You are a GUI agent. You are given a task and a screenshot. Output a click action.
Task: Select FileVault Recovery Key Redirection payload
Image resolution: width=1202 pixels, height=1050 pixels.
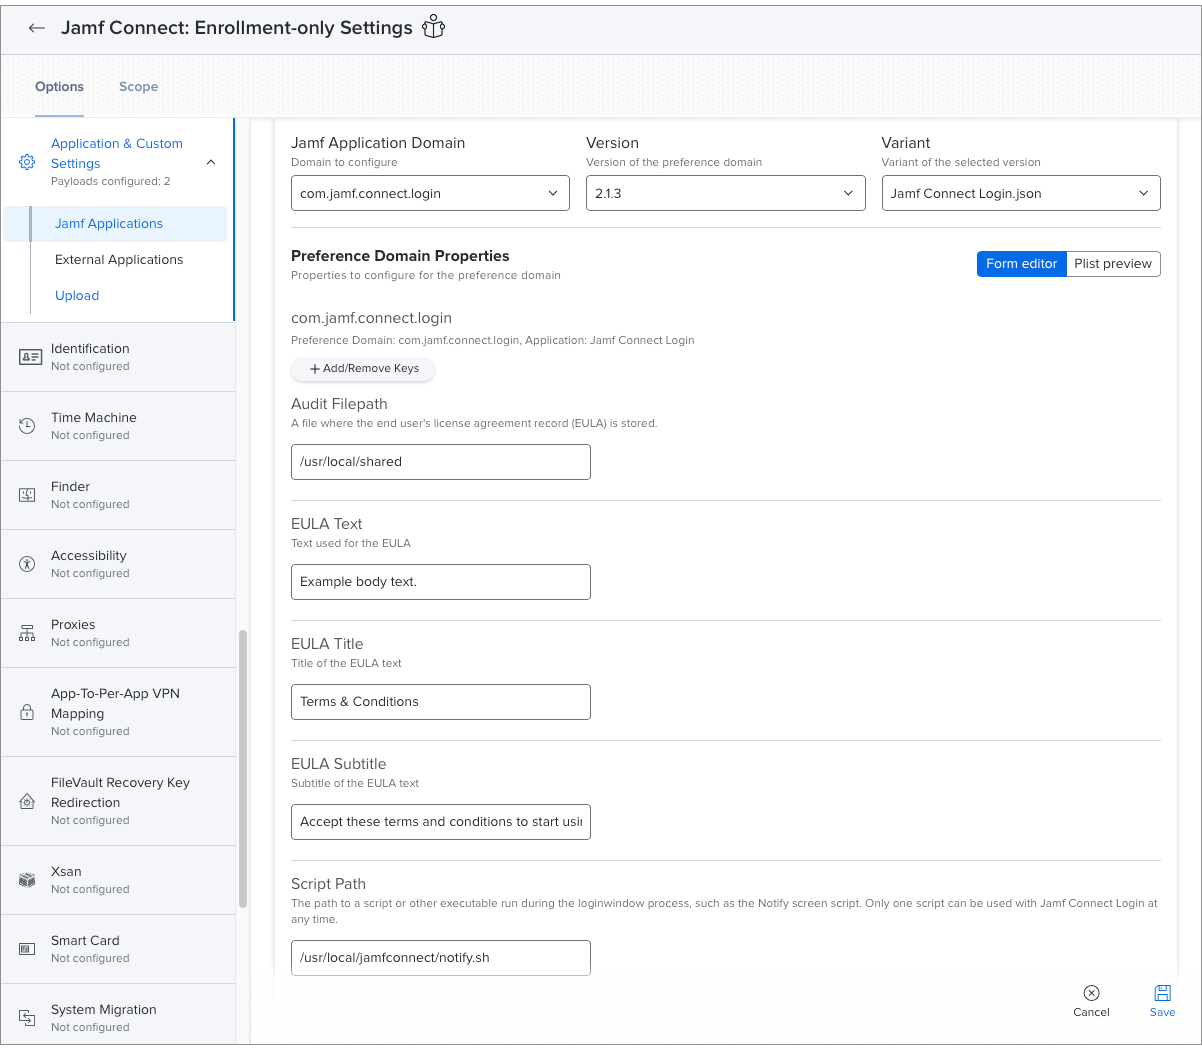[x=118, y=801]
